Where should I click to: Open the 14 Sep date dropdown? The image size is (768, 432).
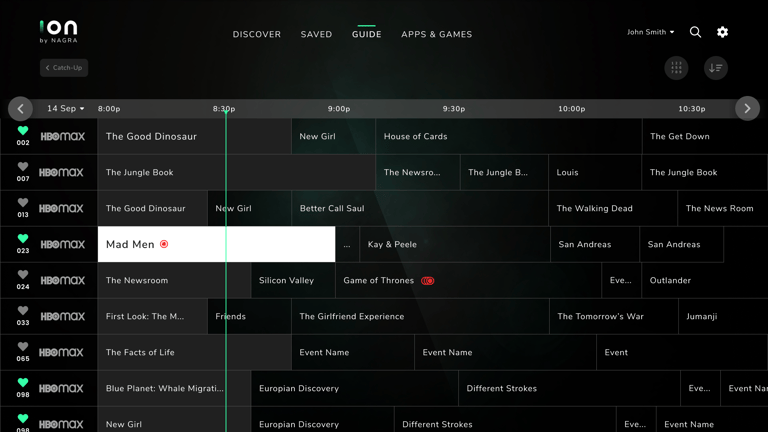pos(65,108)
